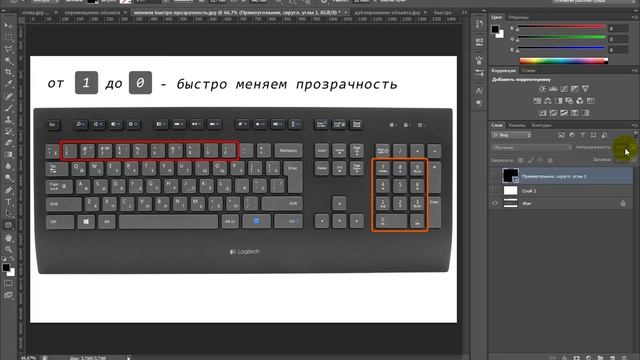Select the Rounded Rectangle shape tool
The width and height of the screenshot is (640, 360).
click(8, 225)
